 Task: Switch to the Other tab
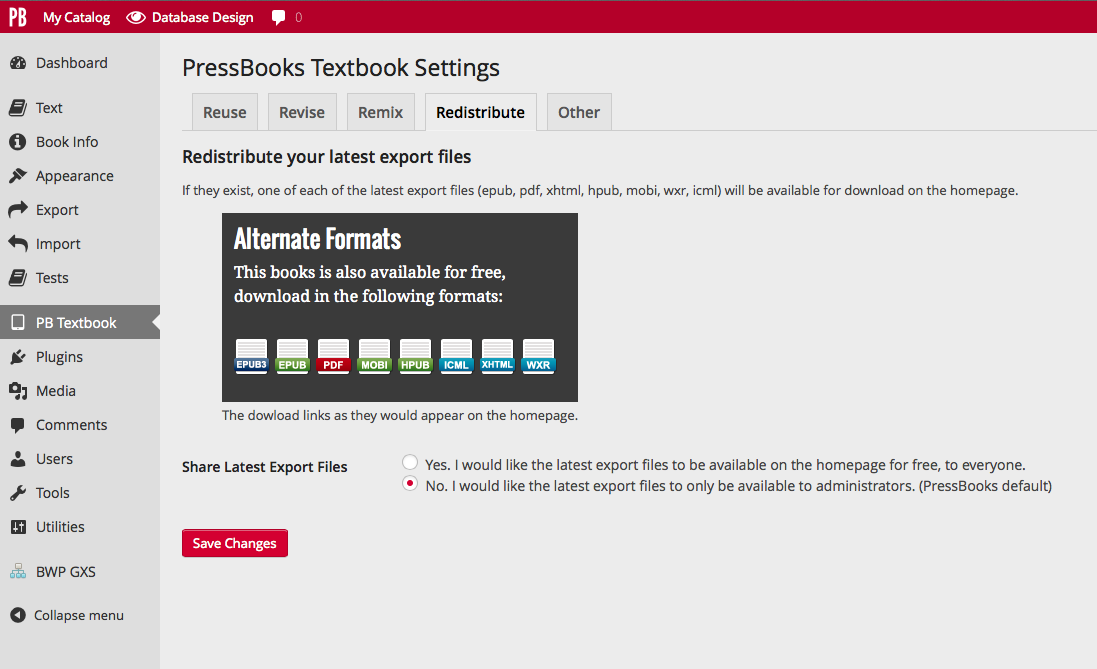[579, 112]
